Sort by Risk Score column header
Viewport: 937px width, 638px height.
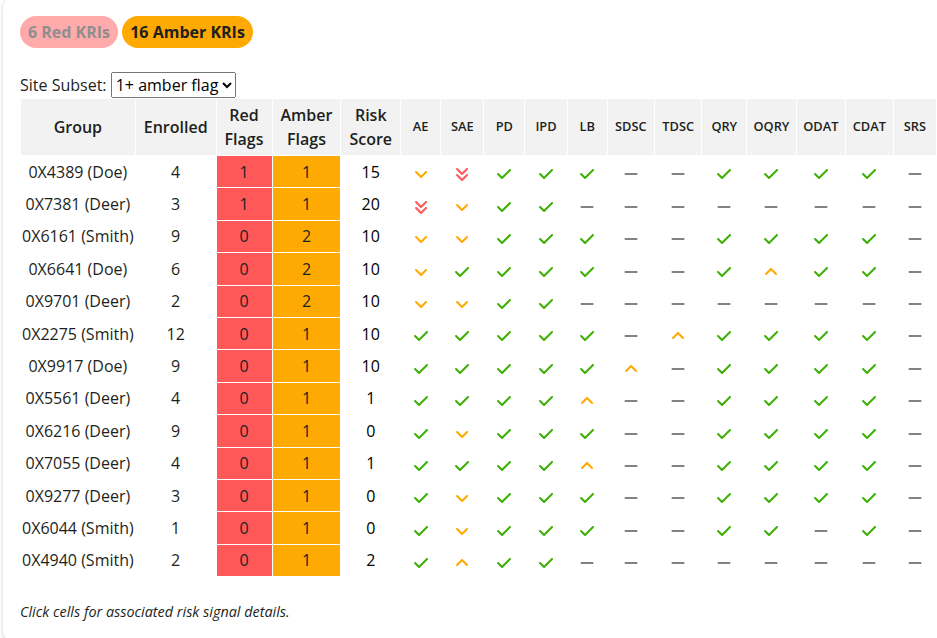370,127
